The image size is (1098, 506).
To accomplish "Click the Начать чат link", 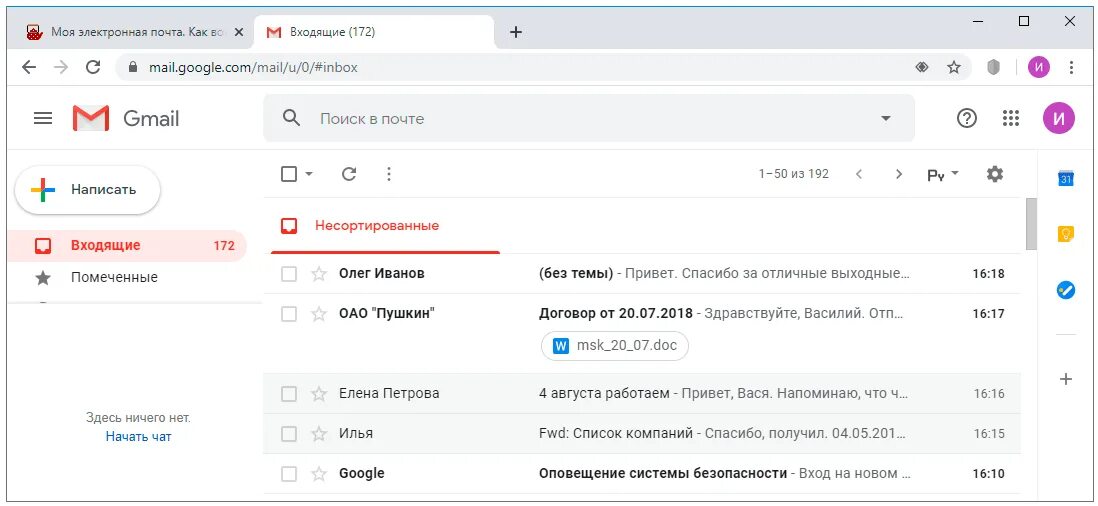I will pyautogui.click(x=138, y=437).
